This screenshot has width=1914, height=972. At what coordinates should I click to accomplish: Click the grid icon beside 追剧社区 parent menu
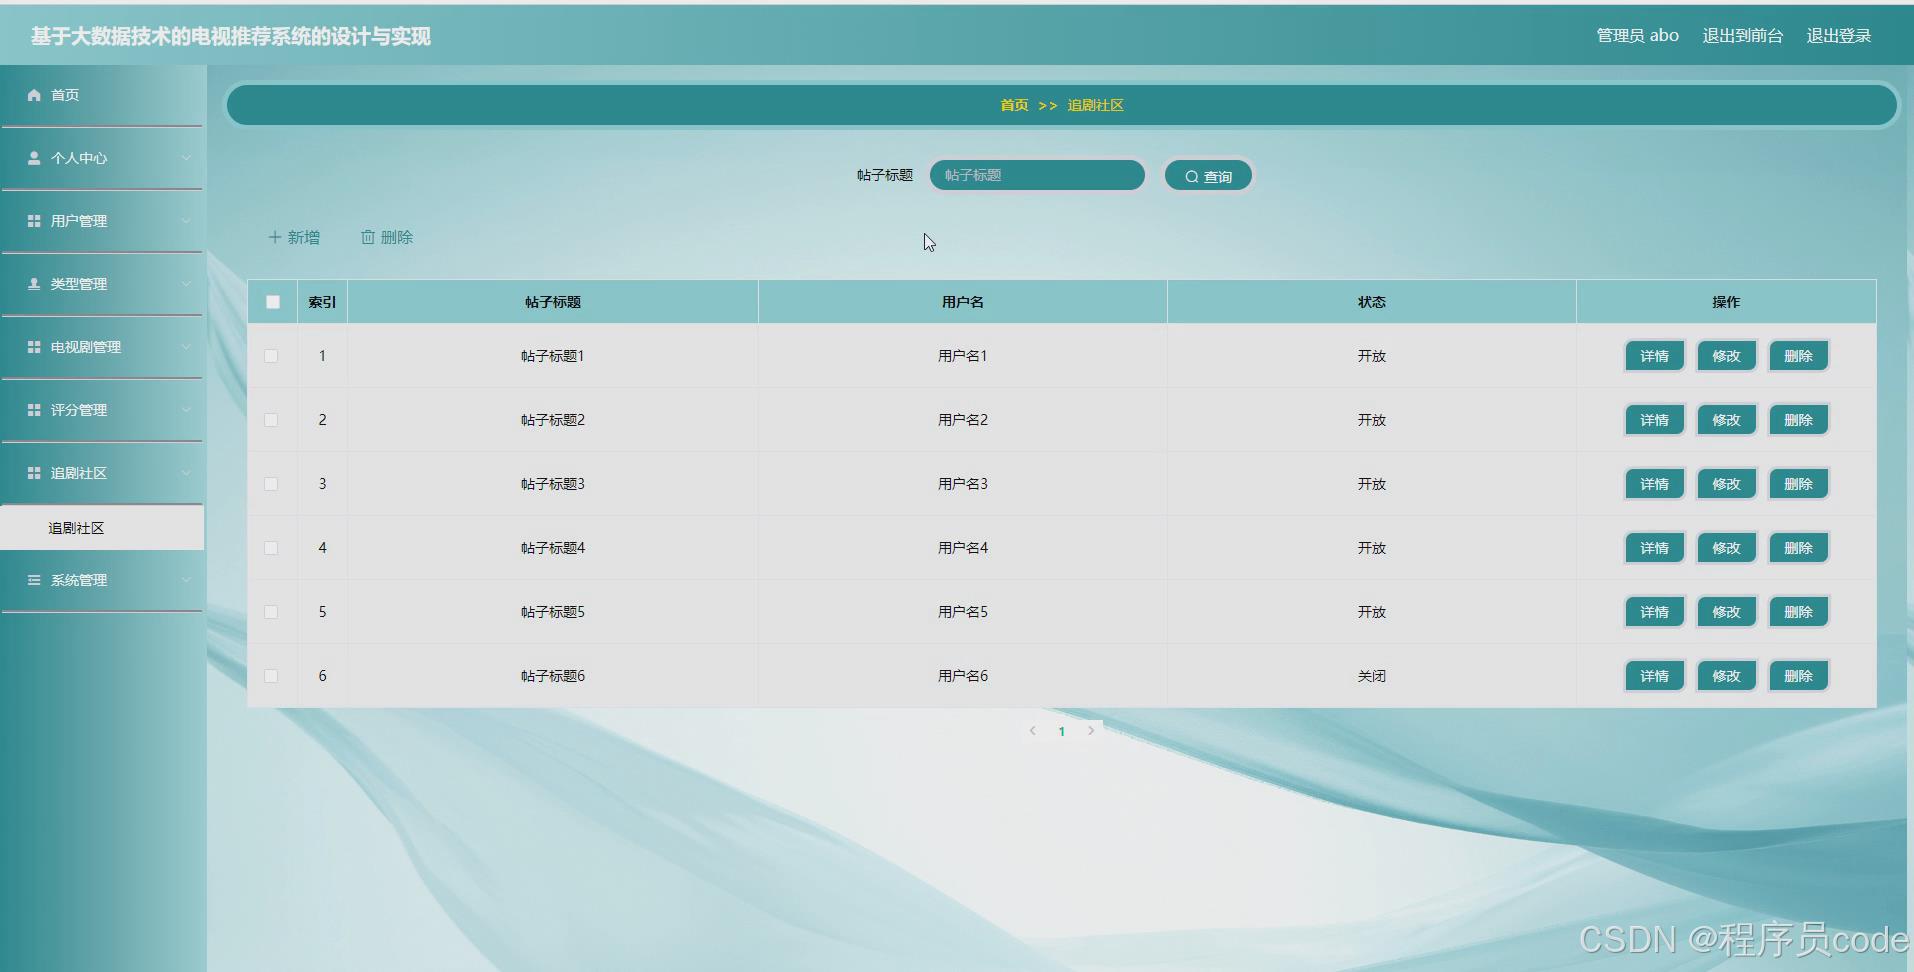(34, 473)
